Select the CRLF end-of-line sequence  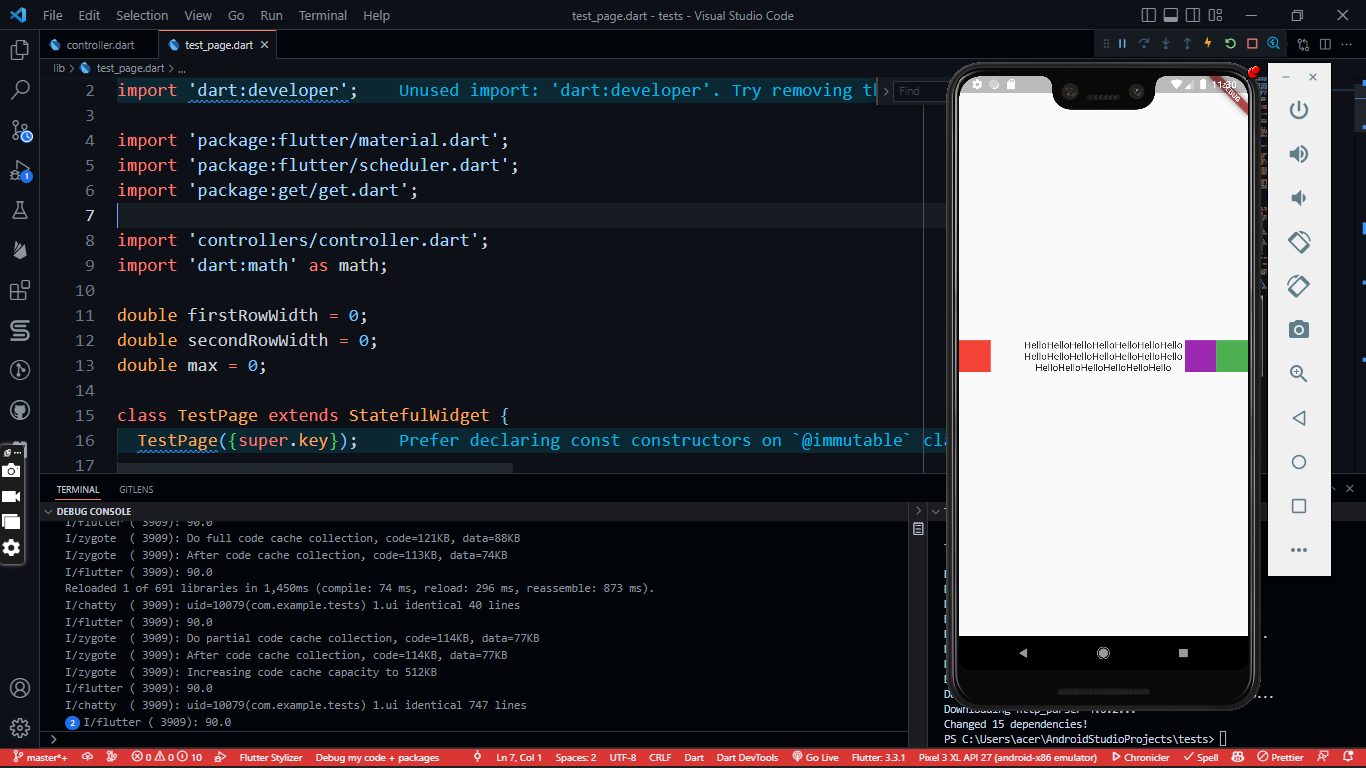pyautogui.click(x=660, y=758)
